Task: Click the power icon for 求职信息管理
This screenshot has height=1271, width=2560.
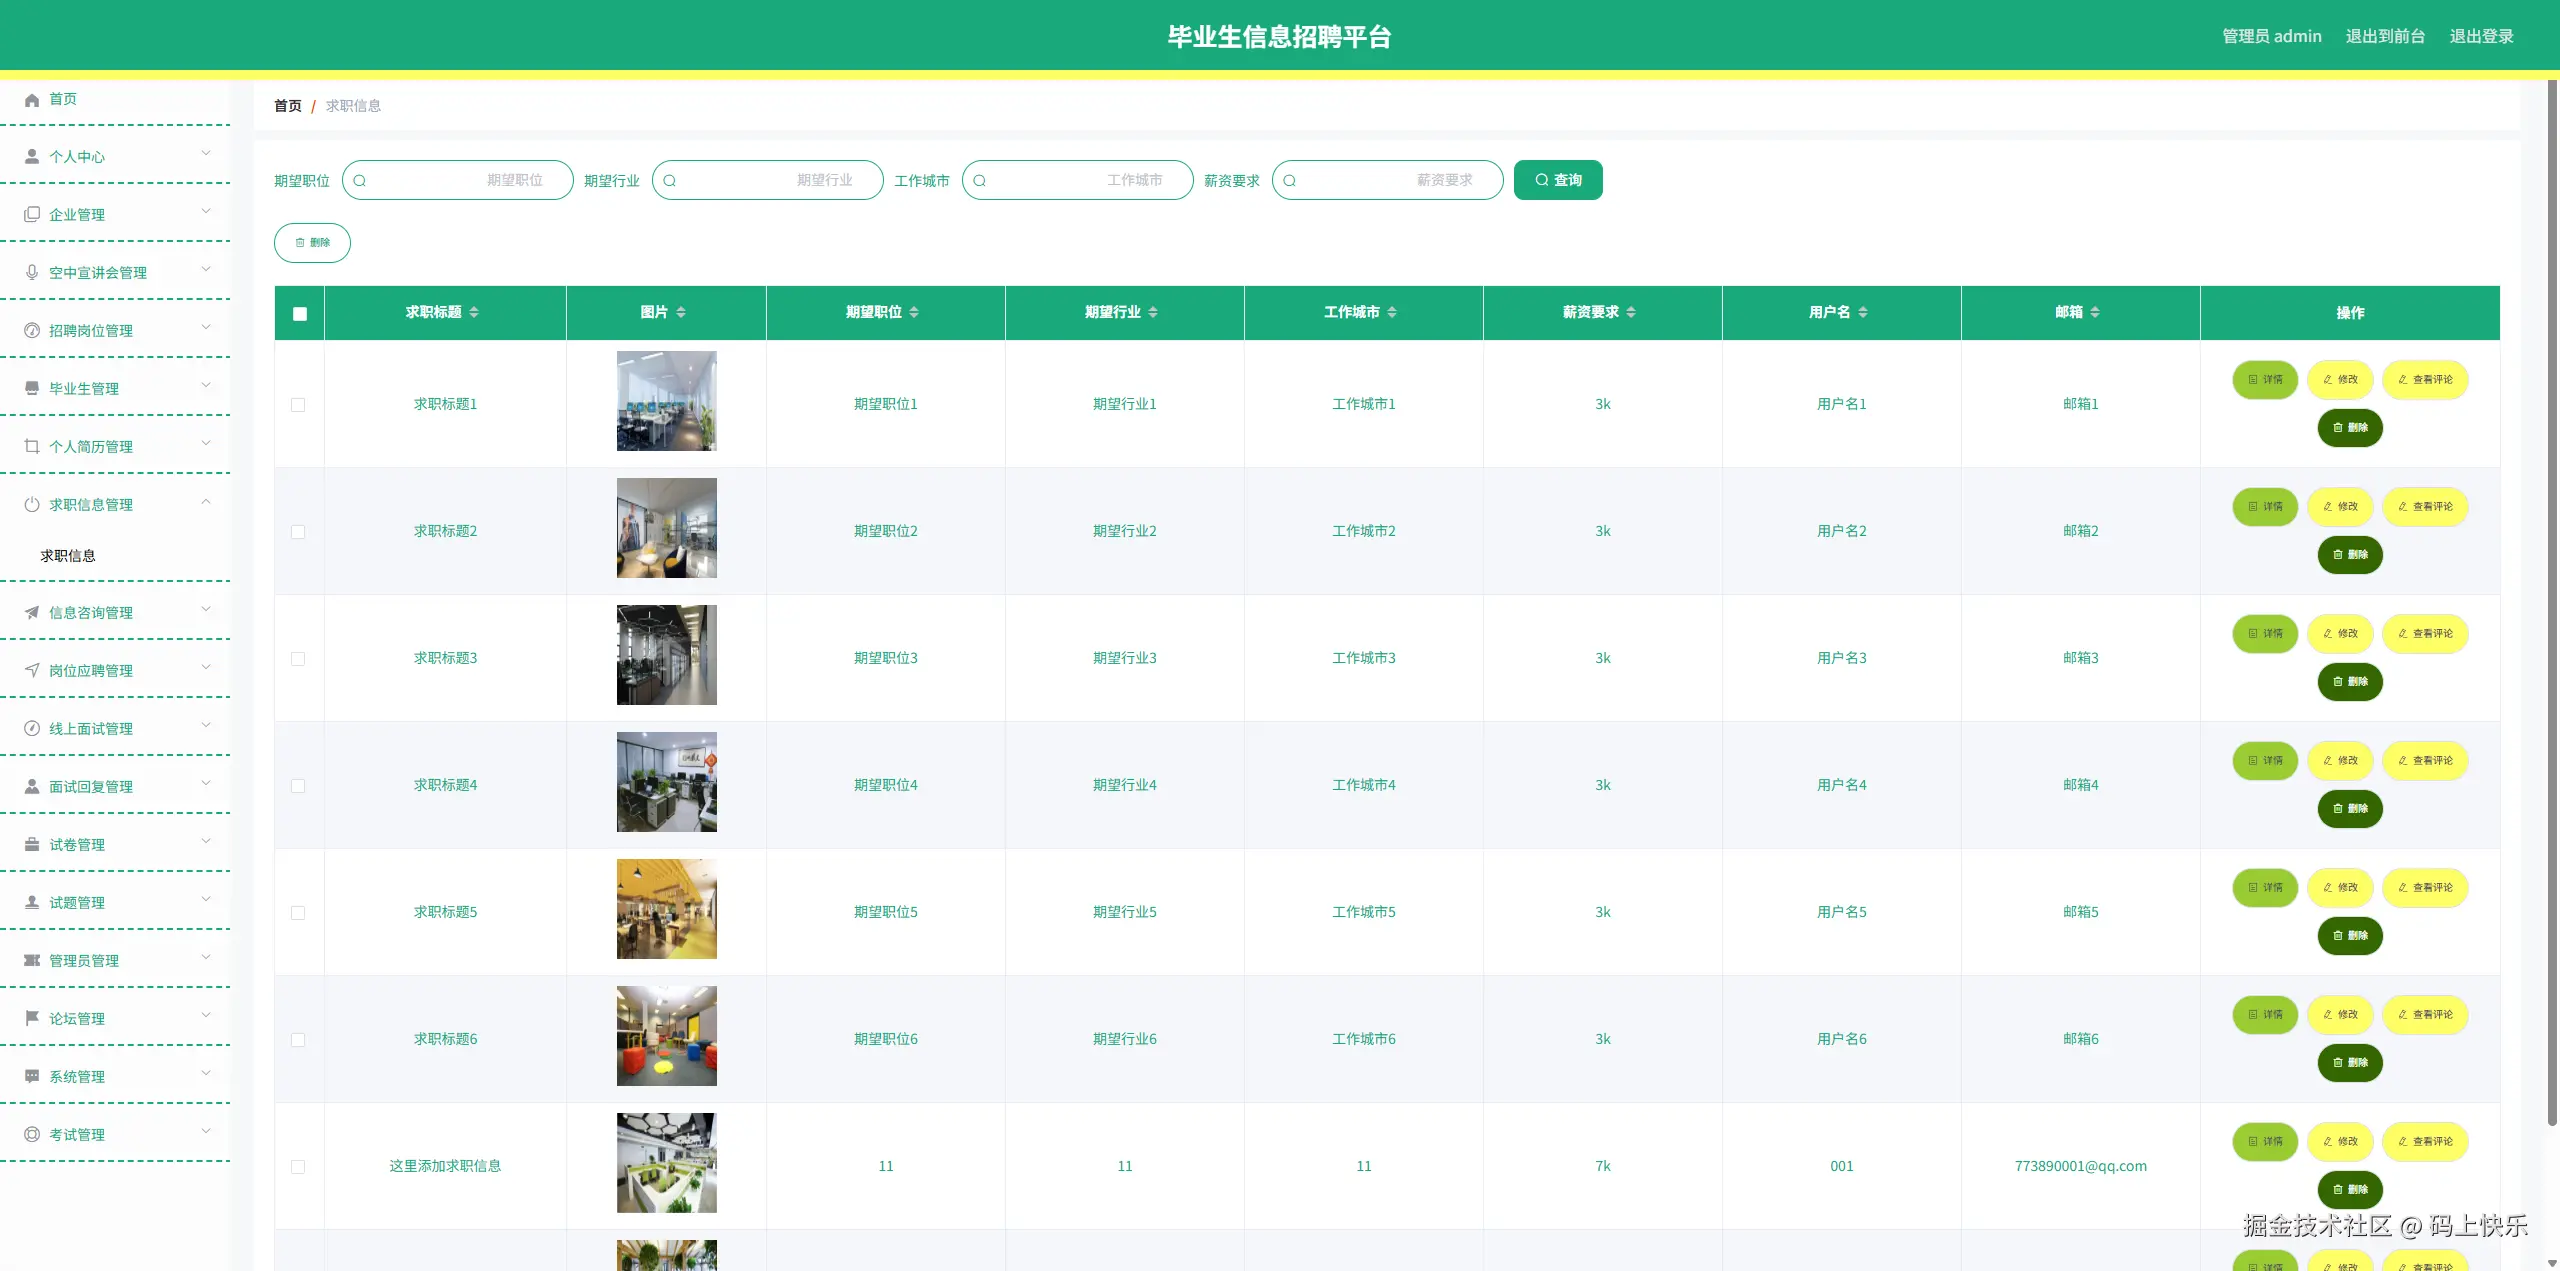Action: pyautogui.click(x=32, y=504)
